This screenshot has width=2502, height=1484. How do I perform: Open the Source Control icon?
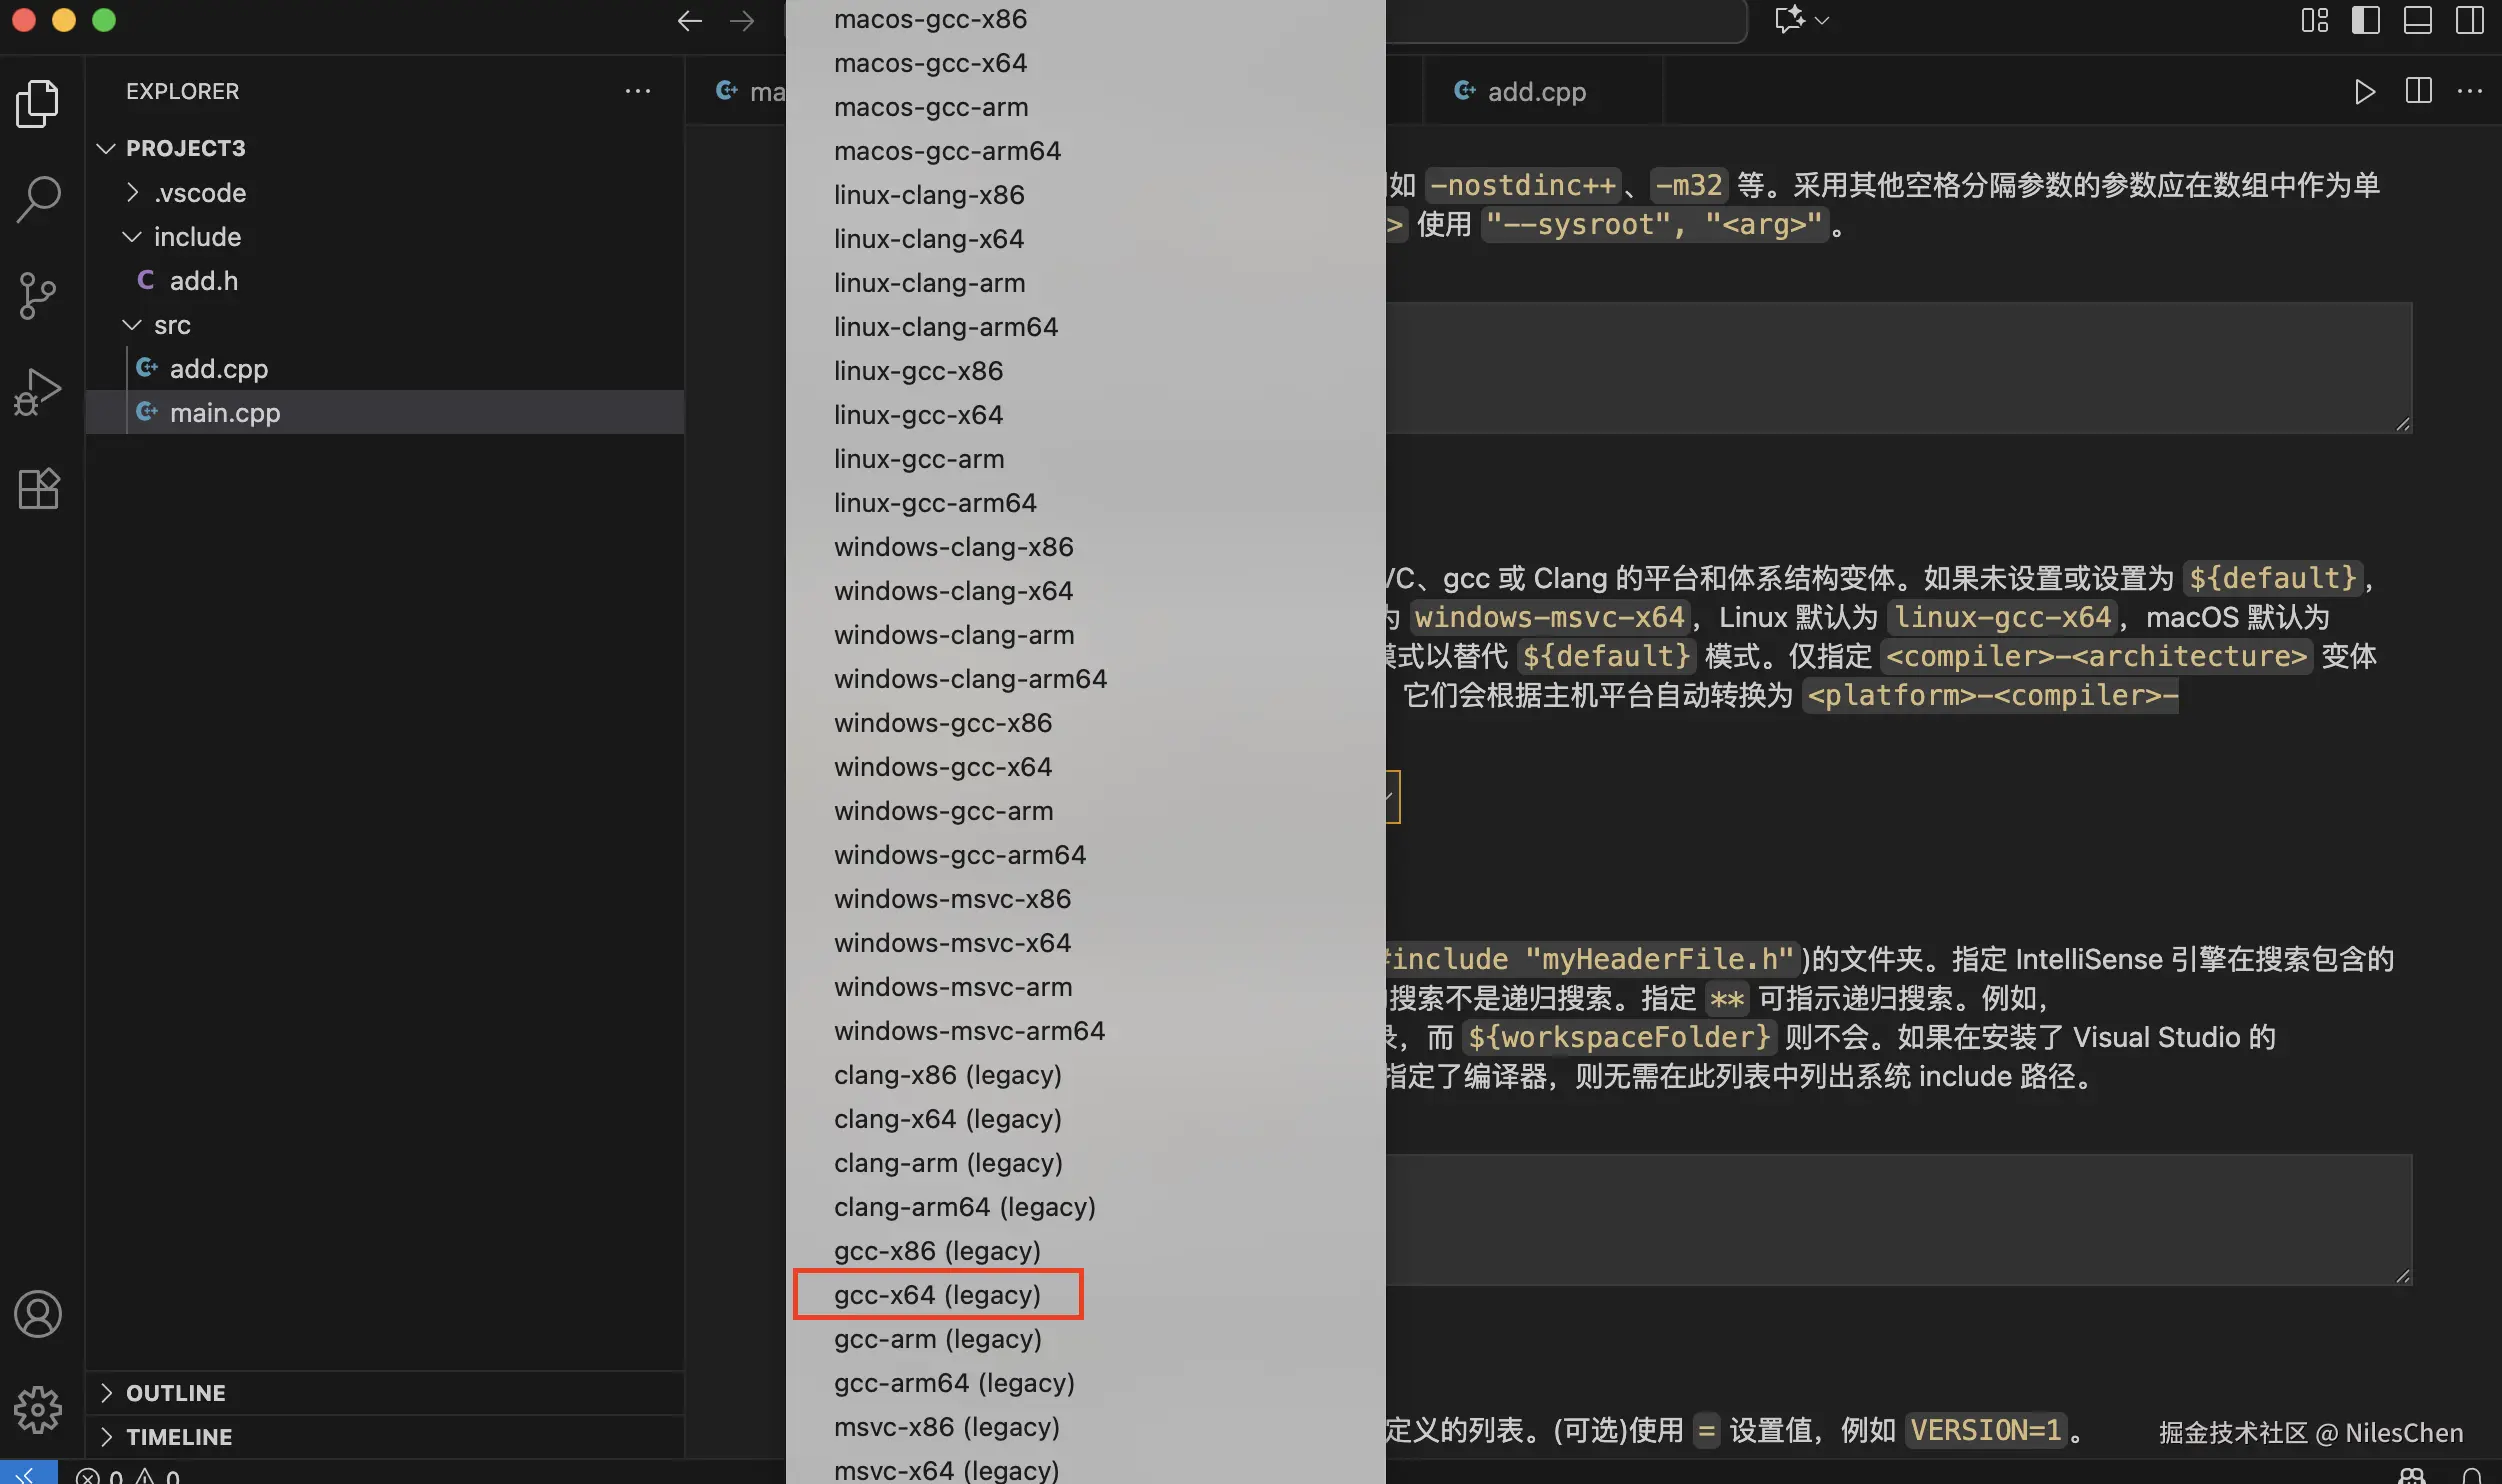click(38, 296)
